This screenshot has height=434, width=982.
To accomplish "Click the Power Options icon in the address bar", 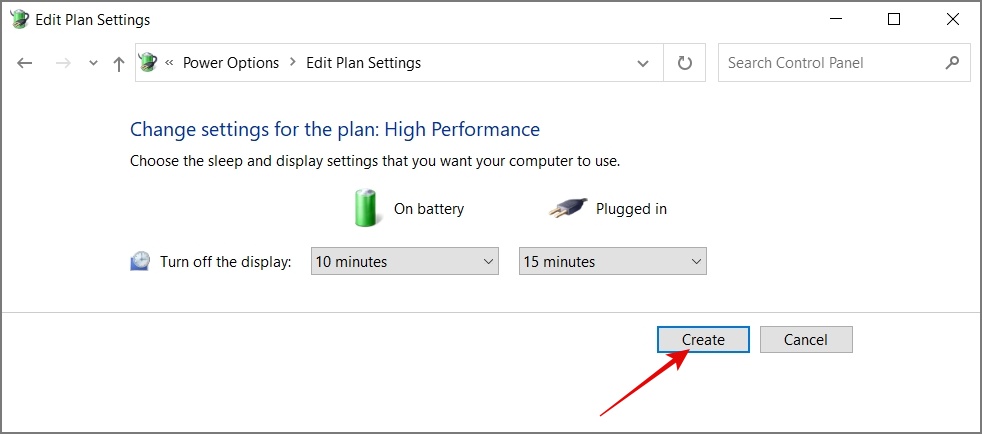I will coord(148,63).
